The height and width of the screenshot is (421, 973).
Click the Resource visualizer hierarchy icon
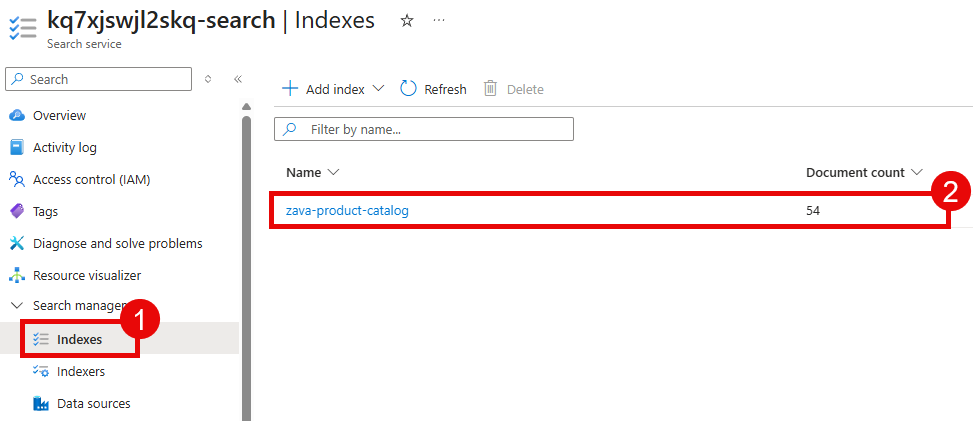click(x=17, y=275)
